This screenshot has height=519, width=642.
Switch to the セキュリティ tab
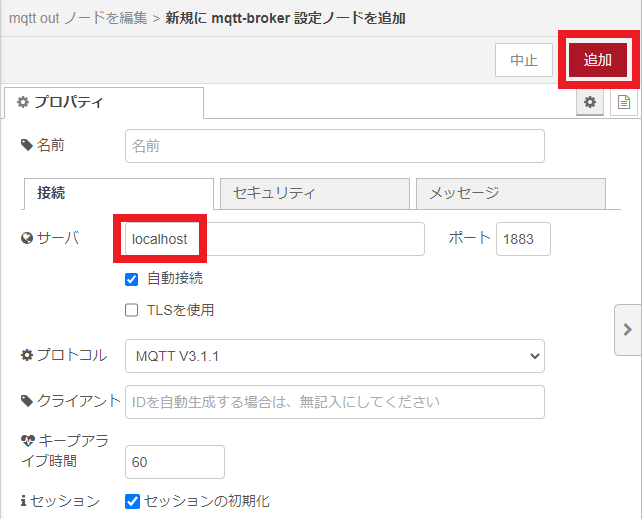coord(314,193)
